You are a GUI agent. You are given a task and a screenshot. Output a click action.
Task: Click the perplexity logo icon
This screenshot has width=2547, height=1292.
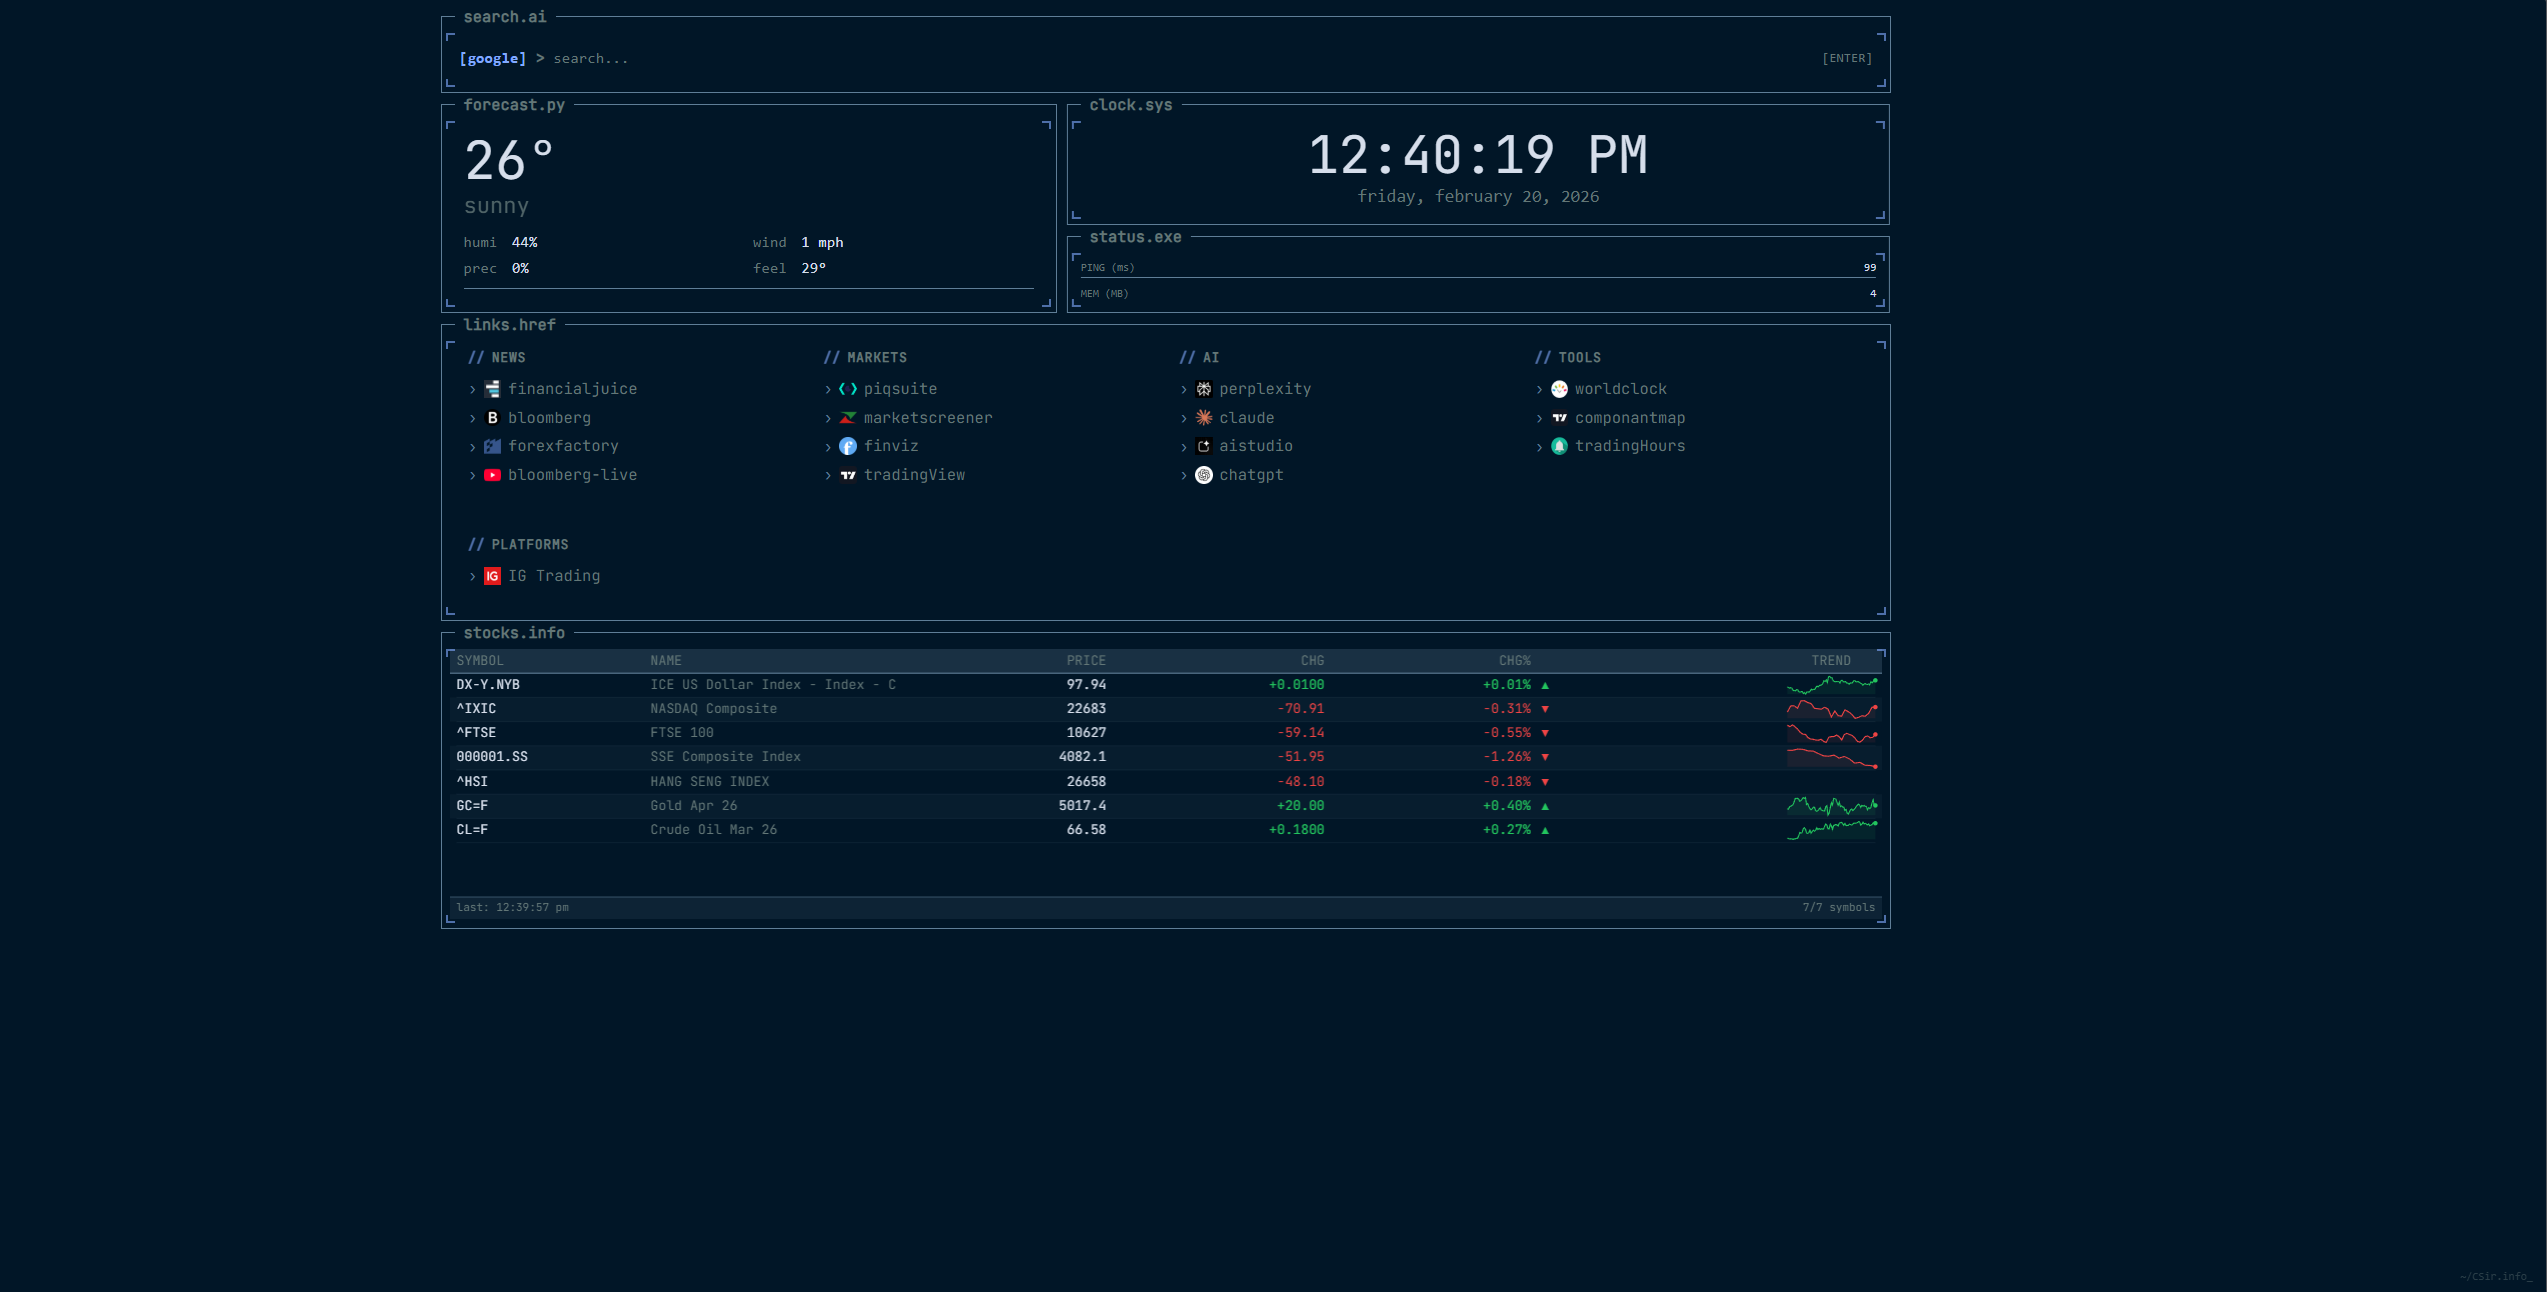click(x=1204, y=389)
